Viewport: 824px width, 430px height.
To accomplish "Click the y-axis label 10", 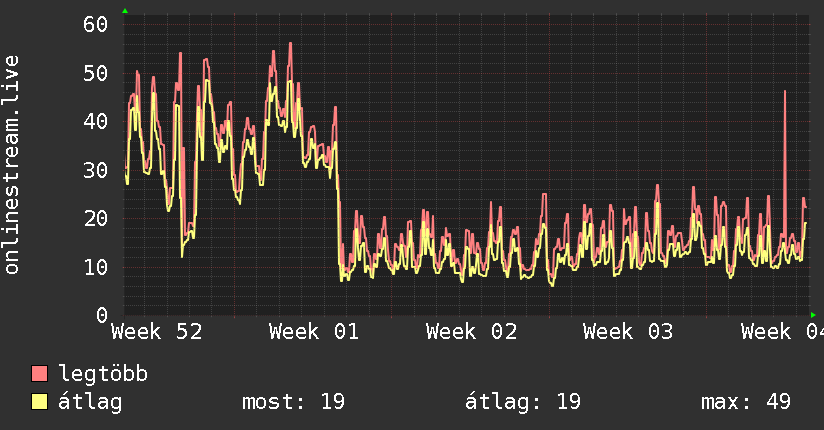I will coord(96,268).
